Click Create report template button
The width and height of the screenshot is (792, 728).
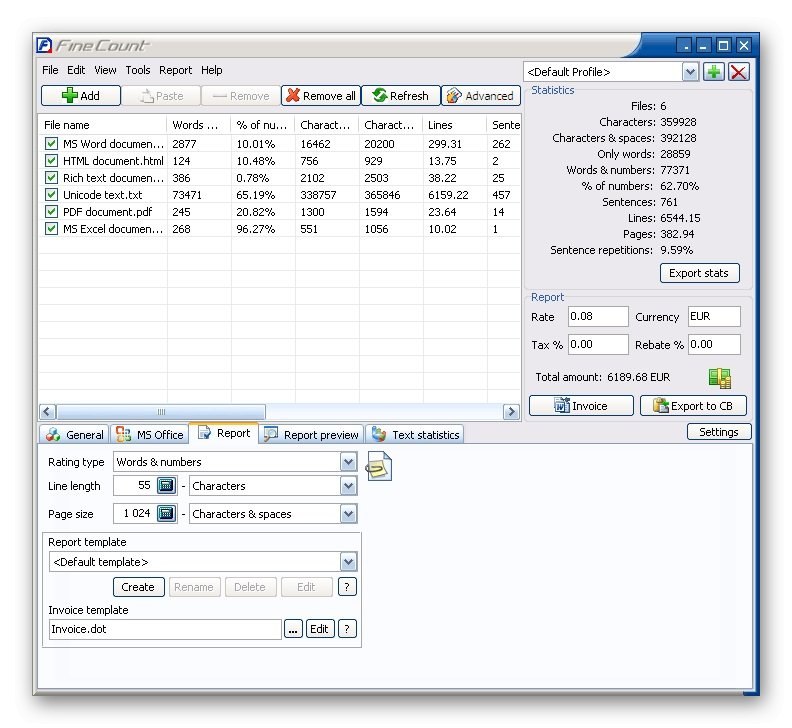[138, 587]
